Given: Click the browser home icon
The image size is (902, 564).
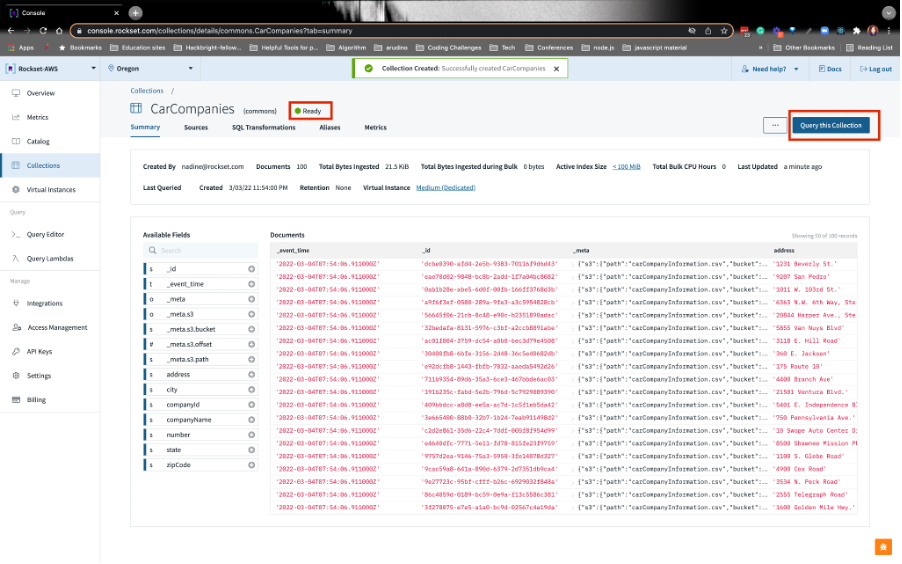Looking at the screenshot, I should (59, 31).
